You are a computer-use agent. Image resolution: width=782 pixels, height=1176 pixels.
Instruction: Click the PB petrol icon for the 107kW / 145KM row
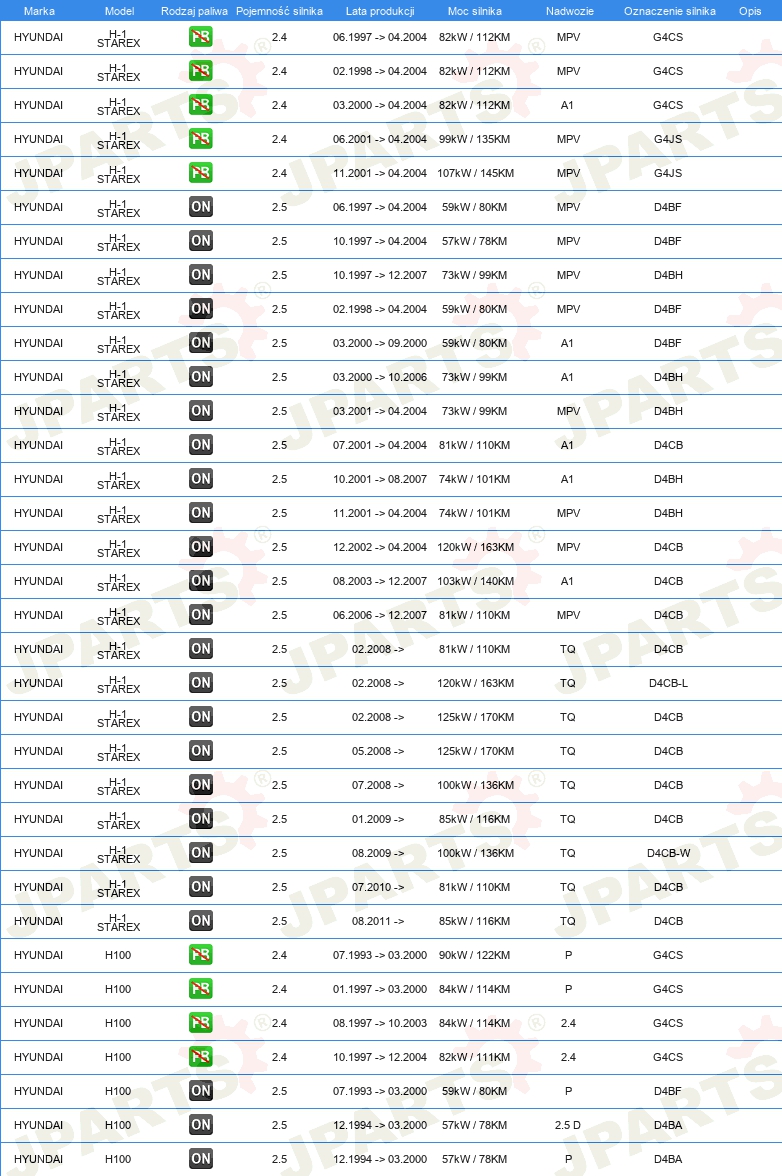coord(200,172)
